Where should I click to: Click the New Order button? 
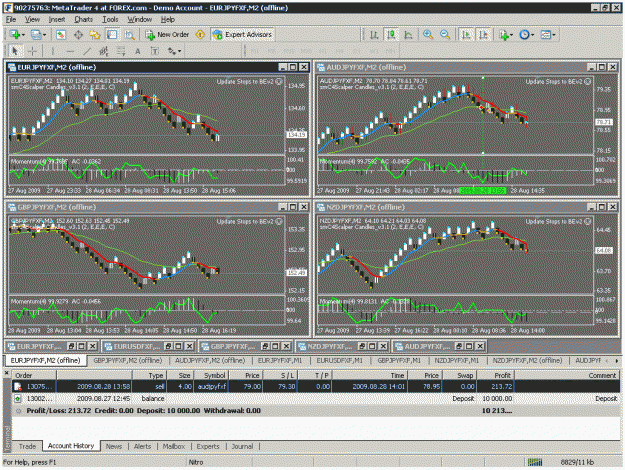click(x=167, y=35)
